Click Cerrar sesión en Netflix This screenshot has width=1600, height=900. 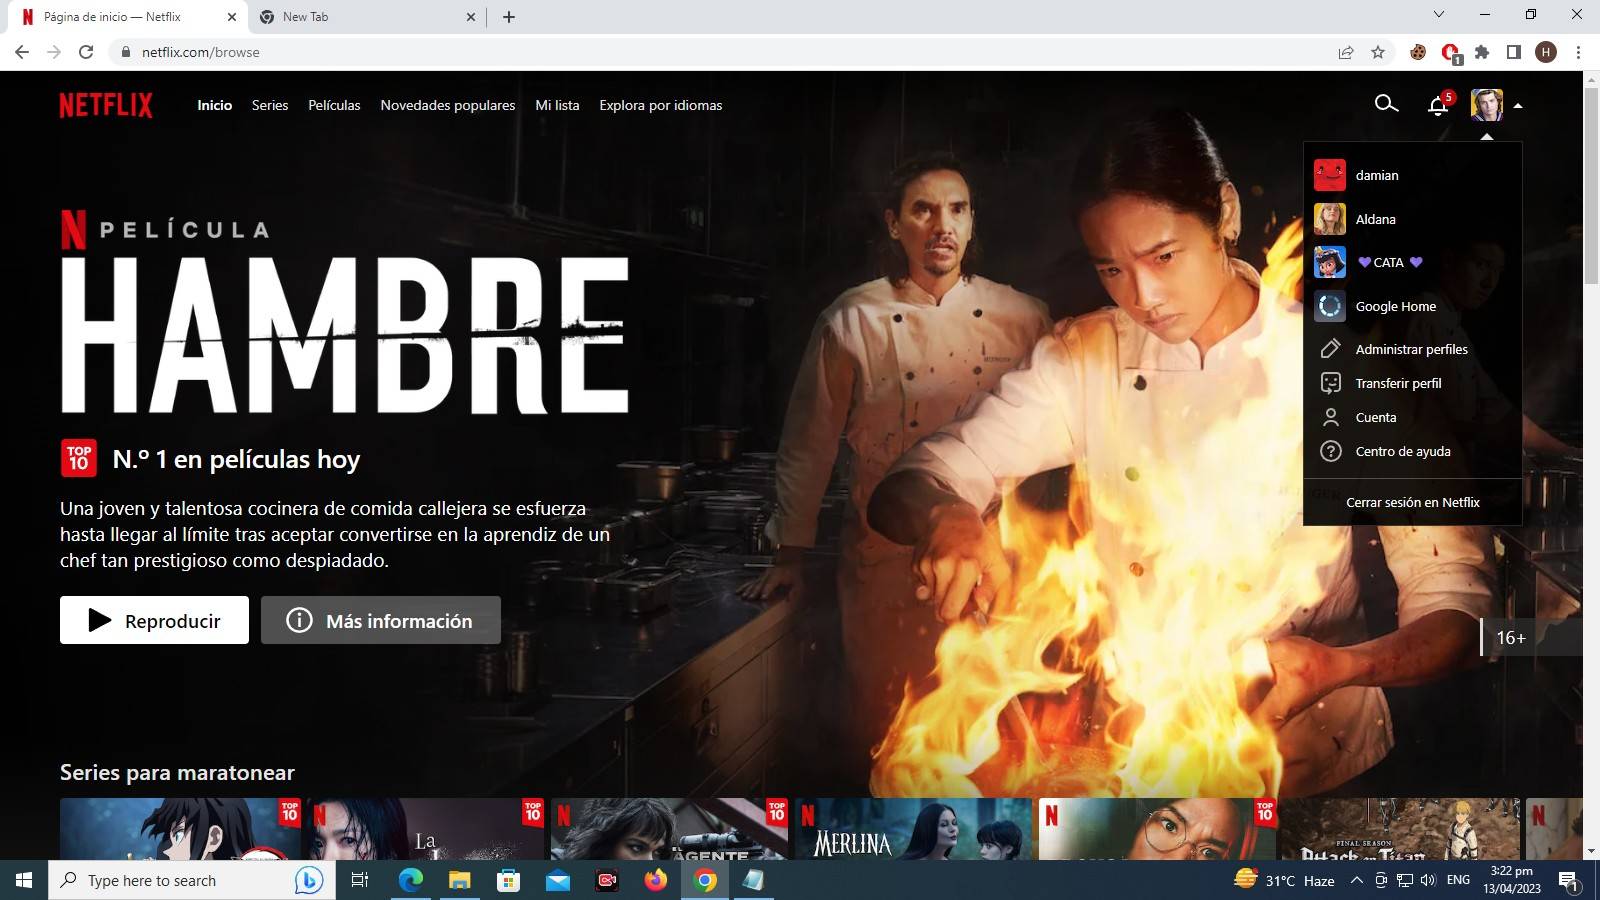click(x=1412, y=502)
